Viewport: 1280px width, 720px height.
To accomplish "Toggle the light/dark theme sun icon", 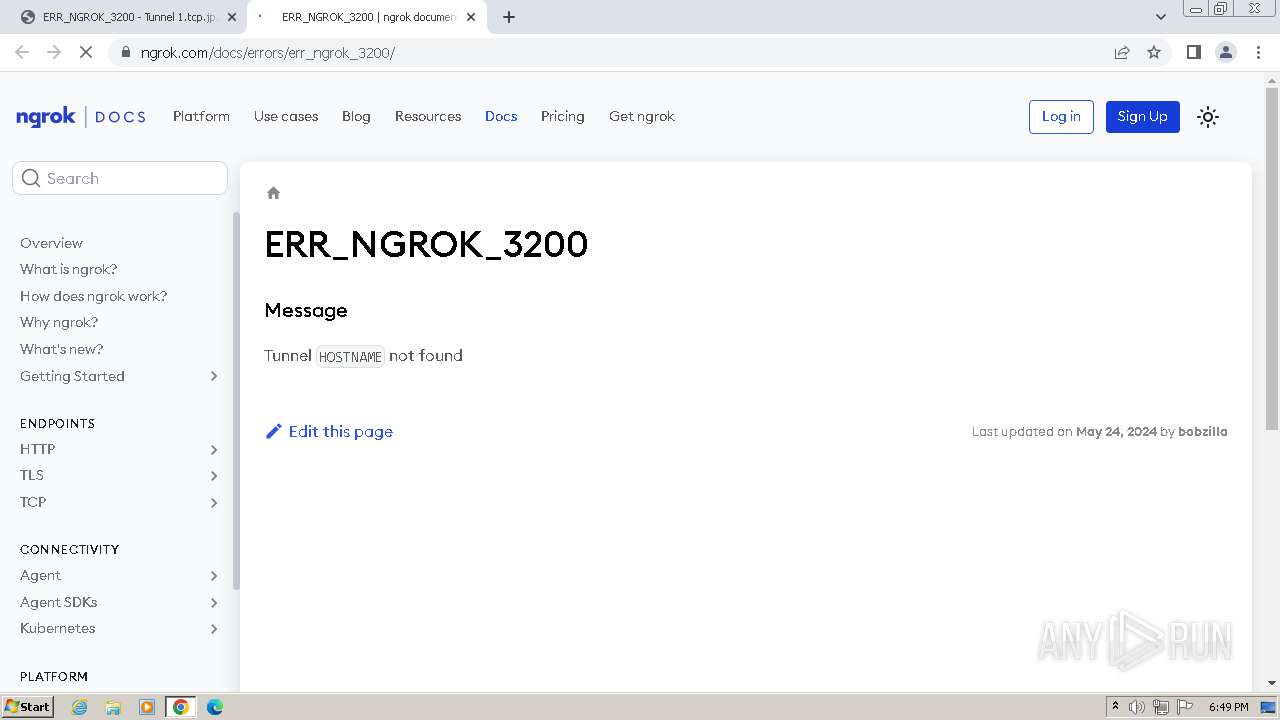I will (1208, 117).
